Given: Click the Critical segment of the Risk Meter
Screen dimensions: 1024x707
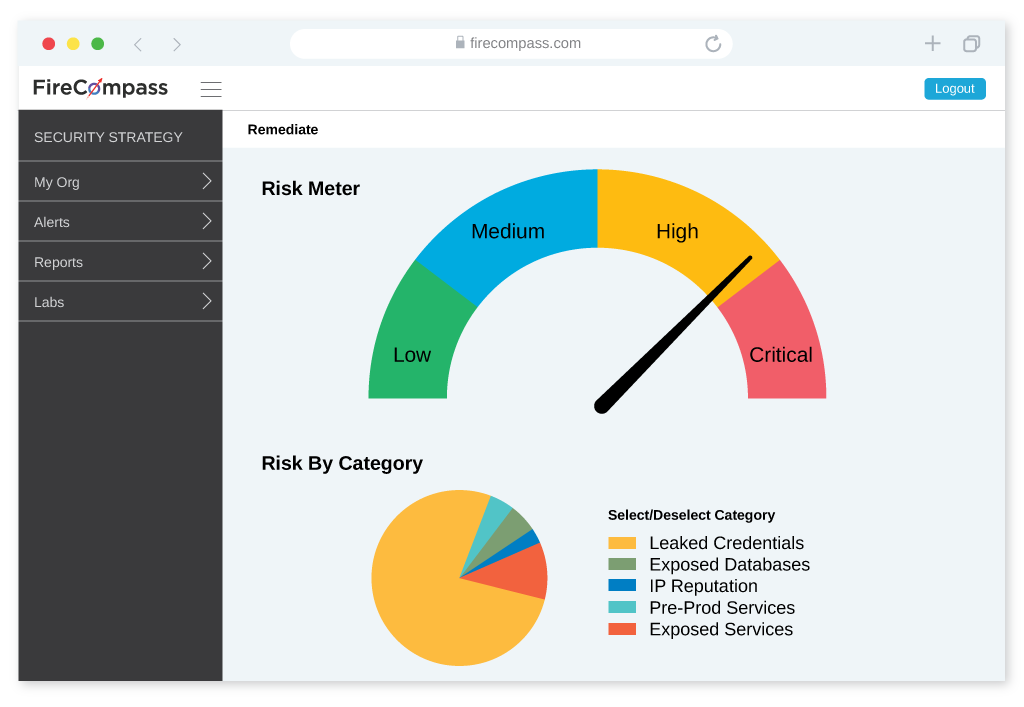Looking at the screenshot, I should point(782,355).
